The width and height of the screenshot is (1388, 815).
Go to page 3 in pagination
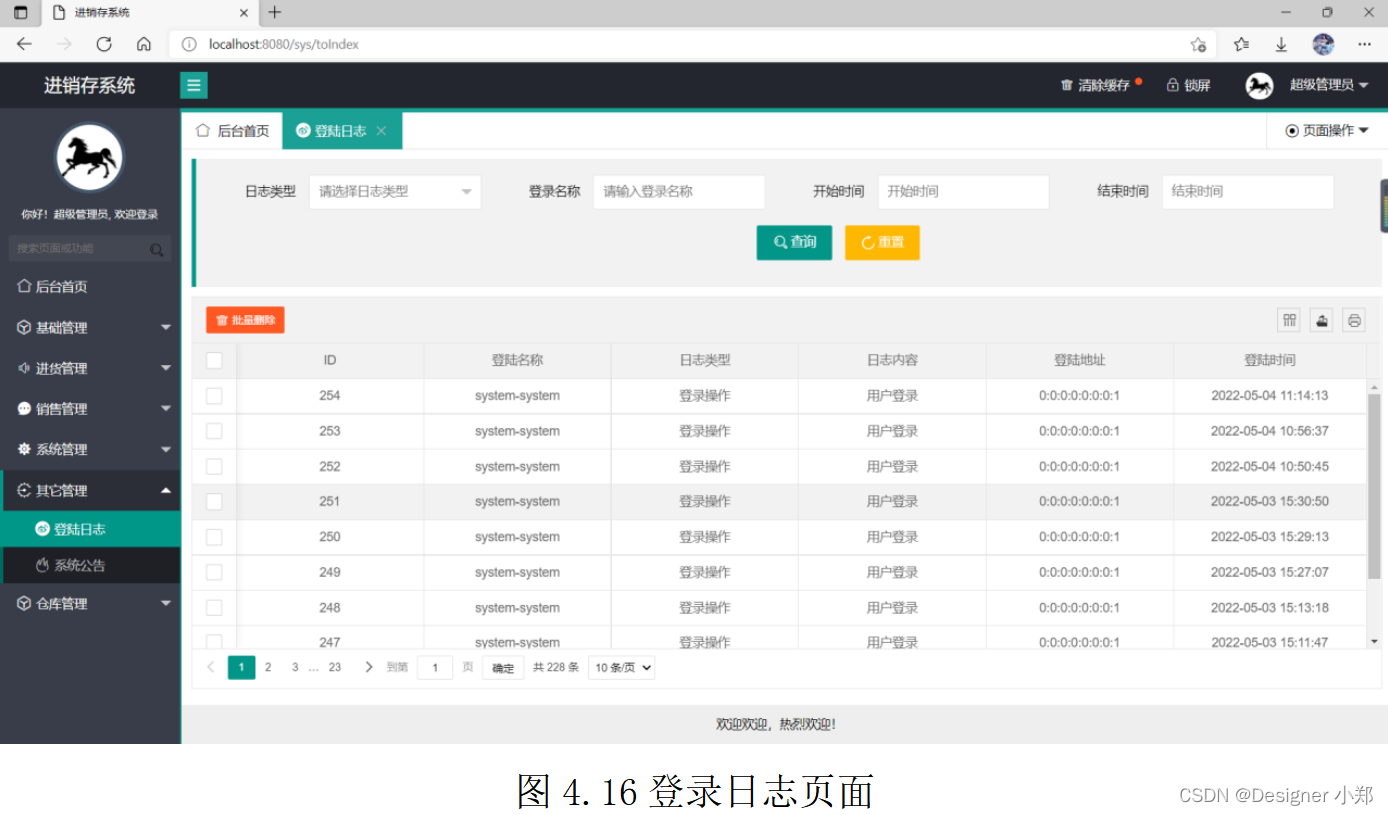click(x=295, y=667)
